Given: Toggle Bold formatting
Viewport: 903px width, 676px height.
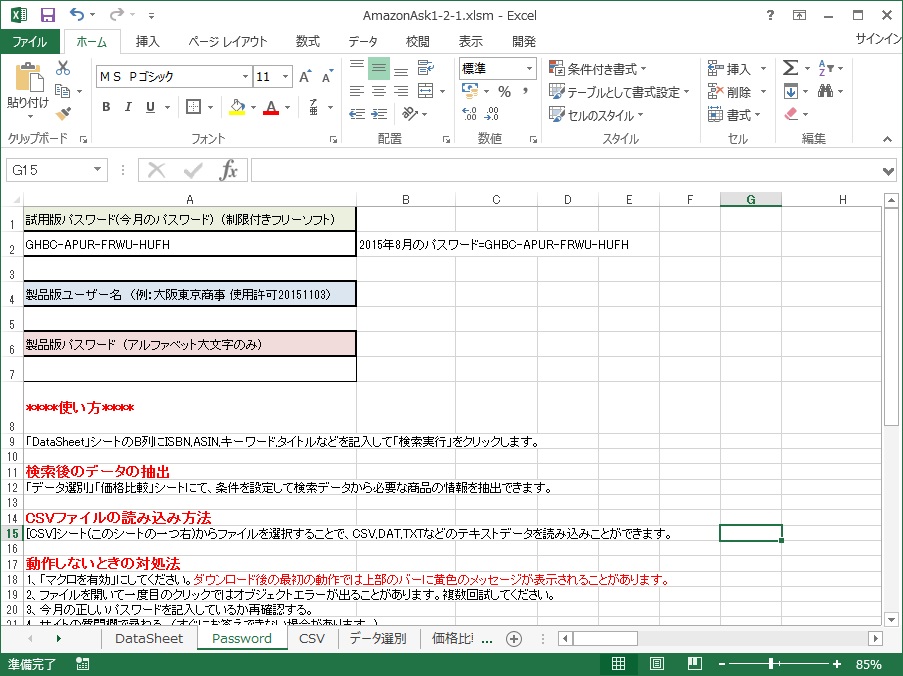Looking at the screenshot, I should tap(106, 107).
